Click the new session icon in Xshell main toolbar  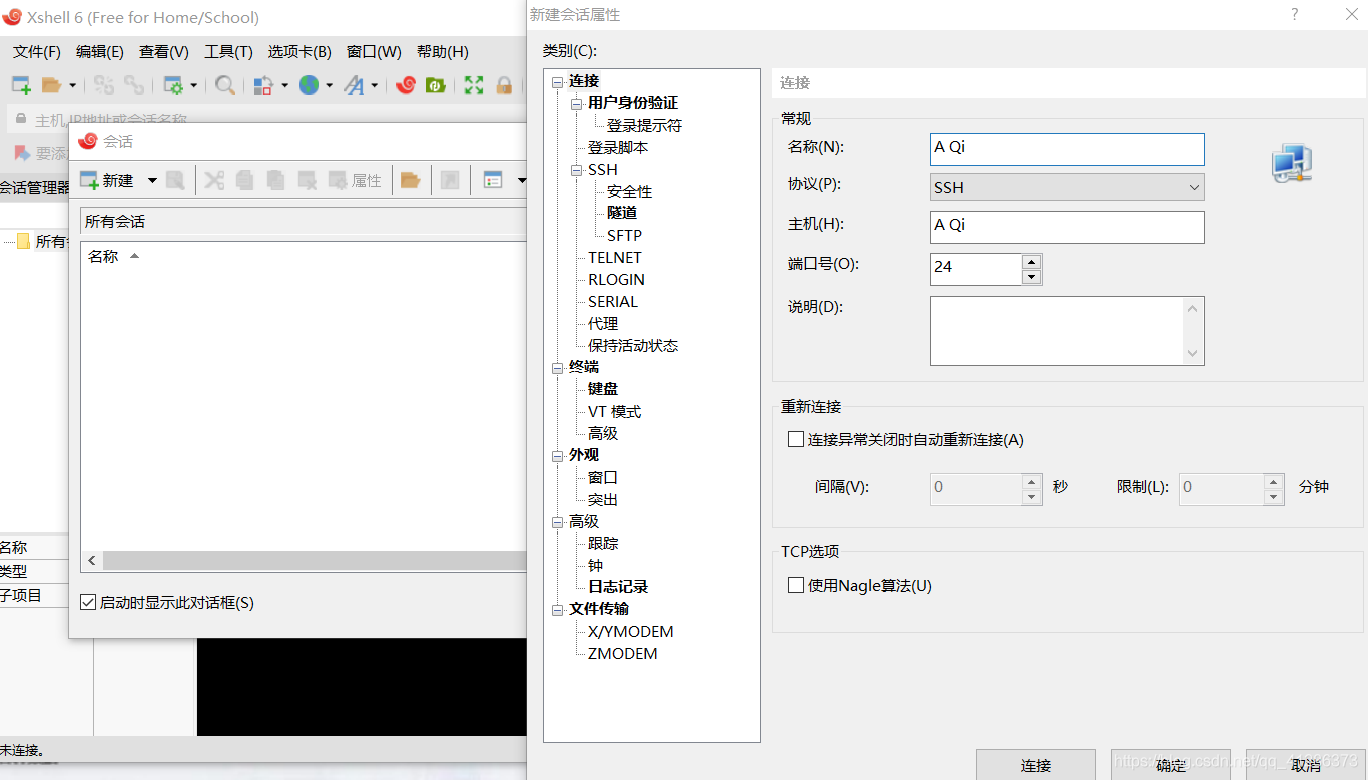pos(21,85)
